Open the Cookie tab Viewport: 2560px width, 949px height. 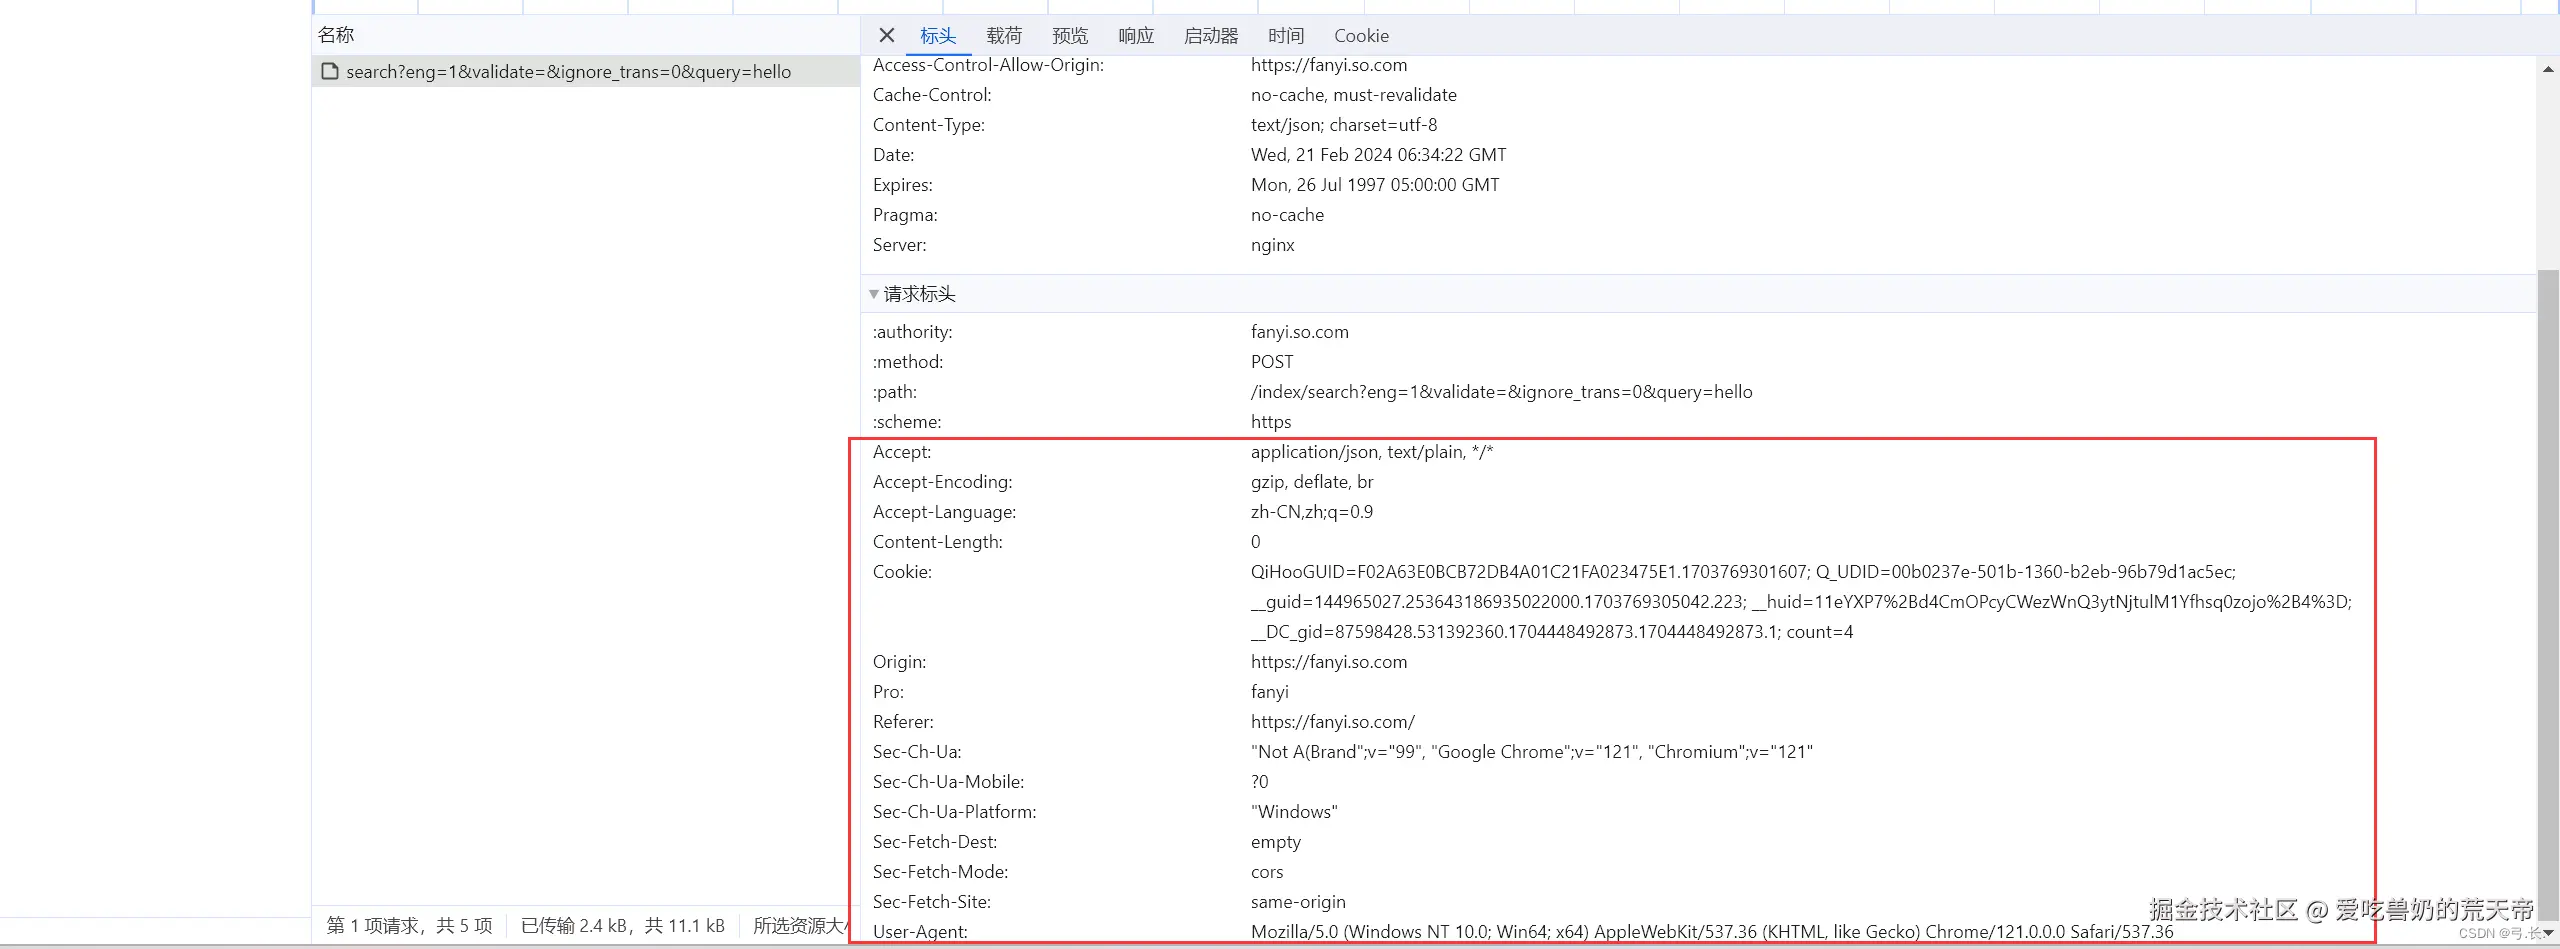1361,35
